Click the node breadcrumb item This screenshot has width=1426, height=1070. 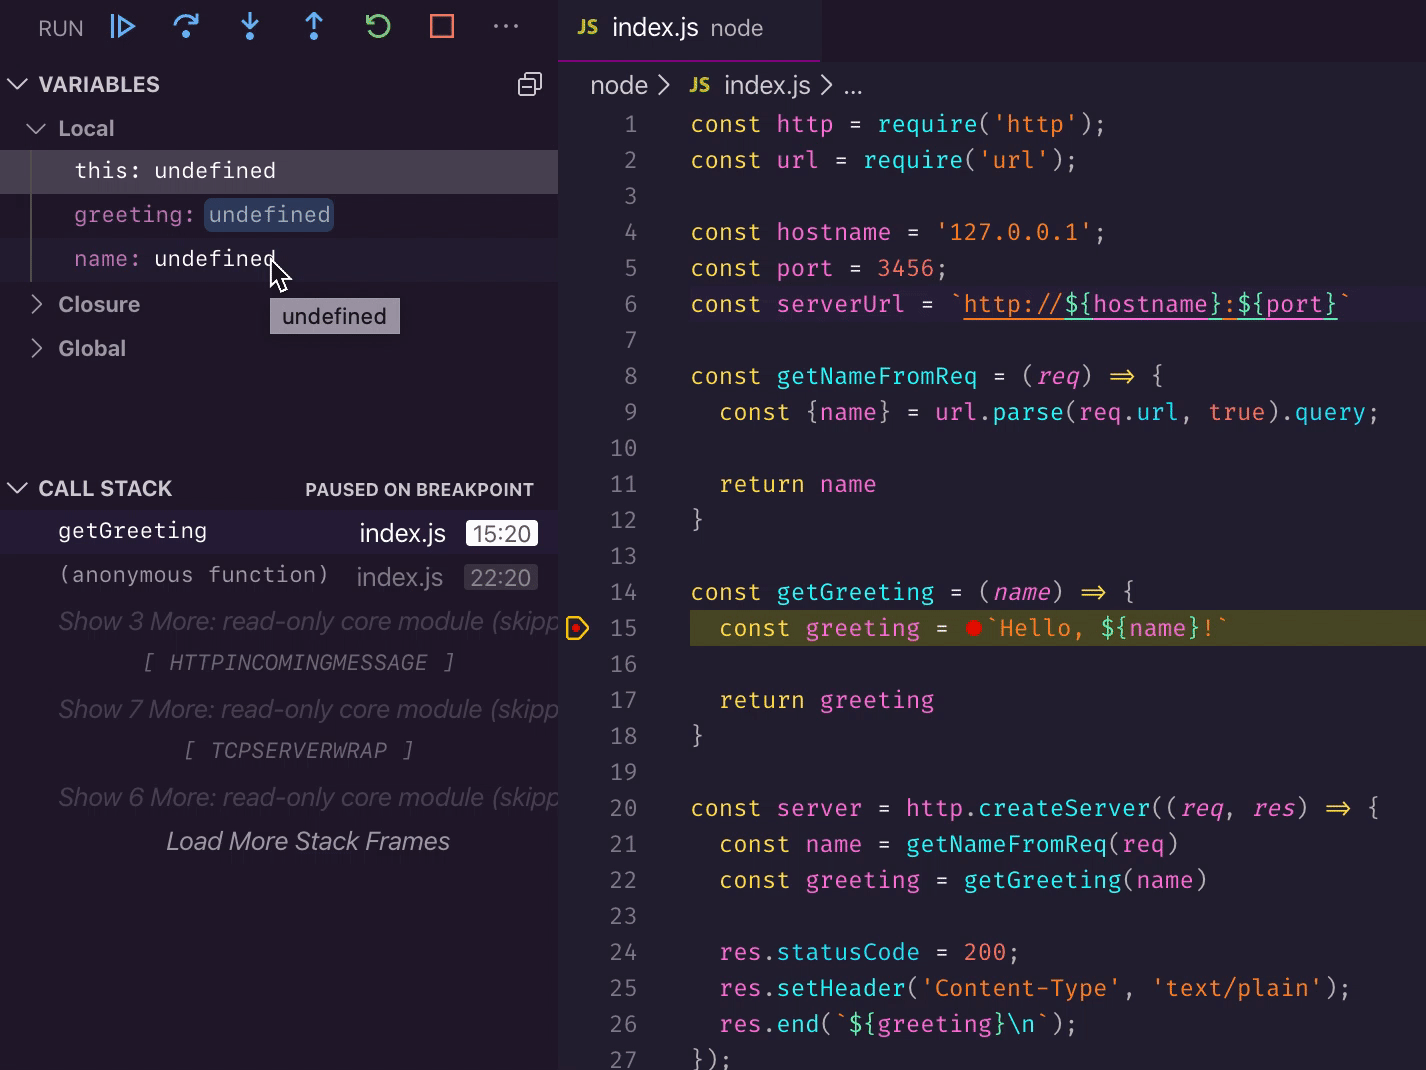point(618,86)
